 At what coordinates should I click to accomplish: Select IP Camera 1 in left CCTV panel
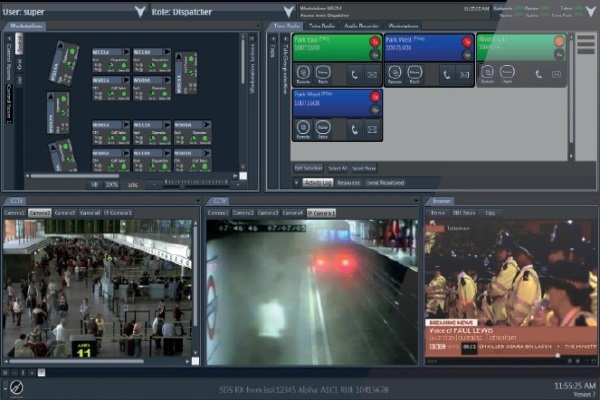point(118,213)
